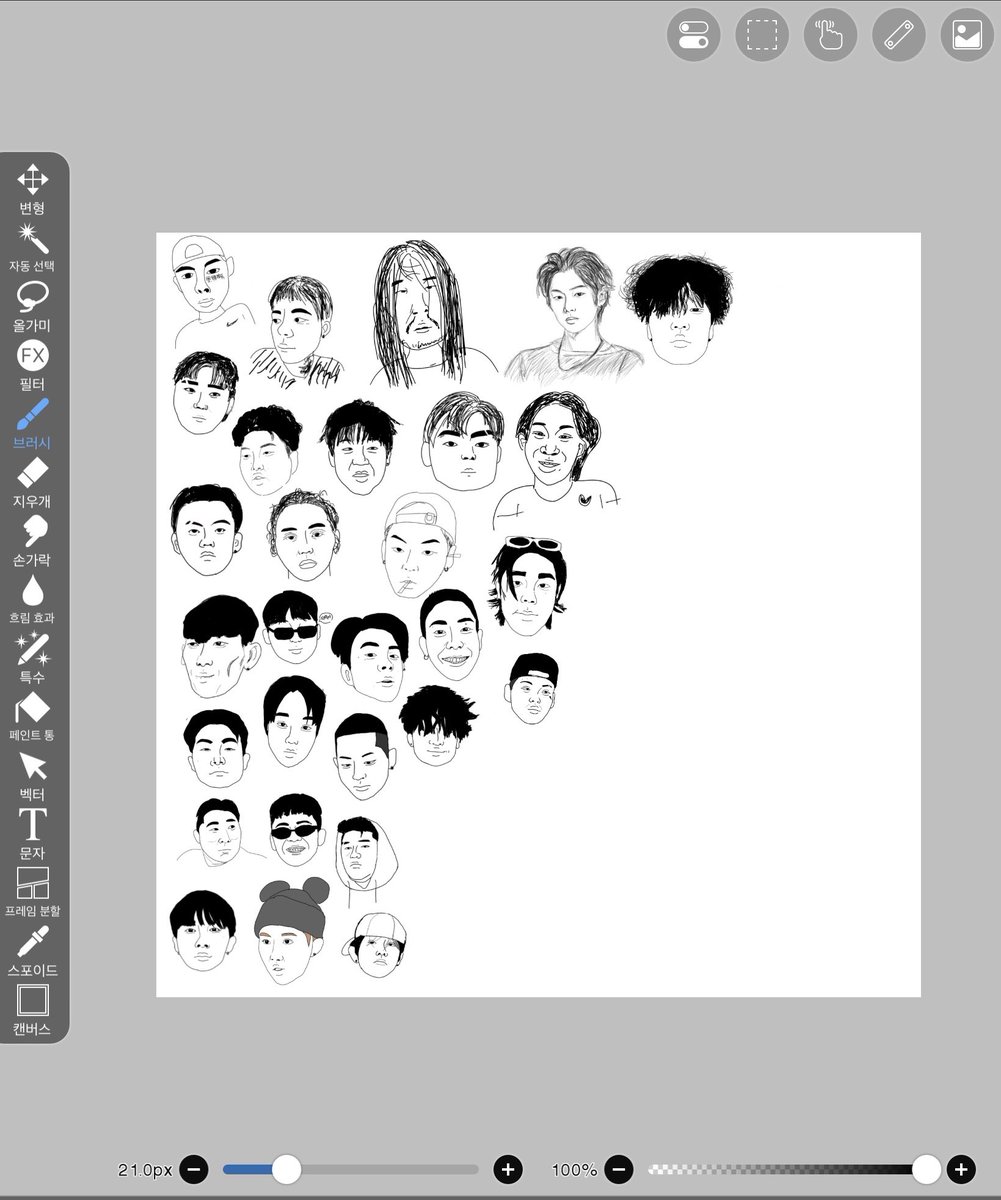
Task: Select the Magic Wand (자동 선택) tool
Action: coord(33,248)
